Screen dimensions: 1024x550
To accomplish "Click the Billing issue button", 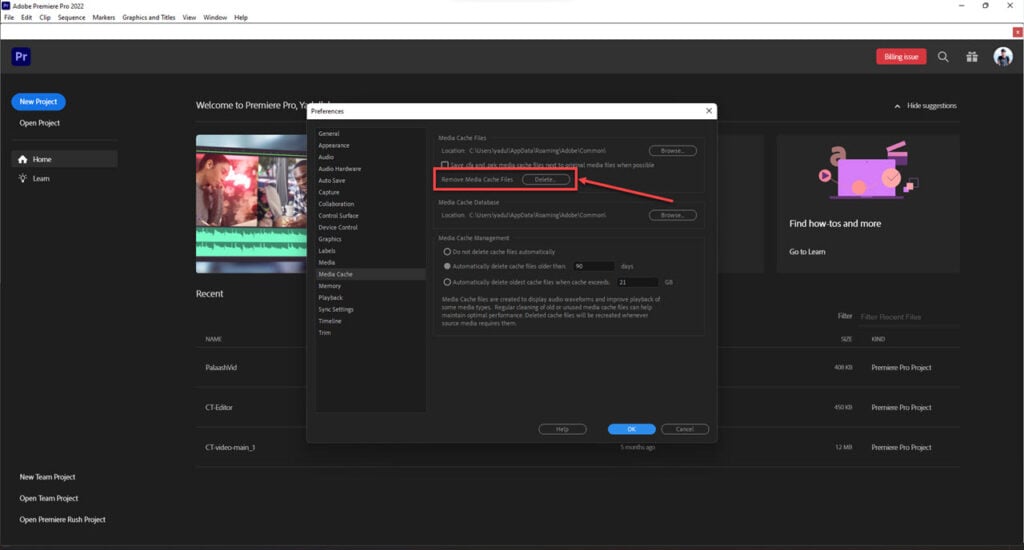I will pos(901,57).
